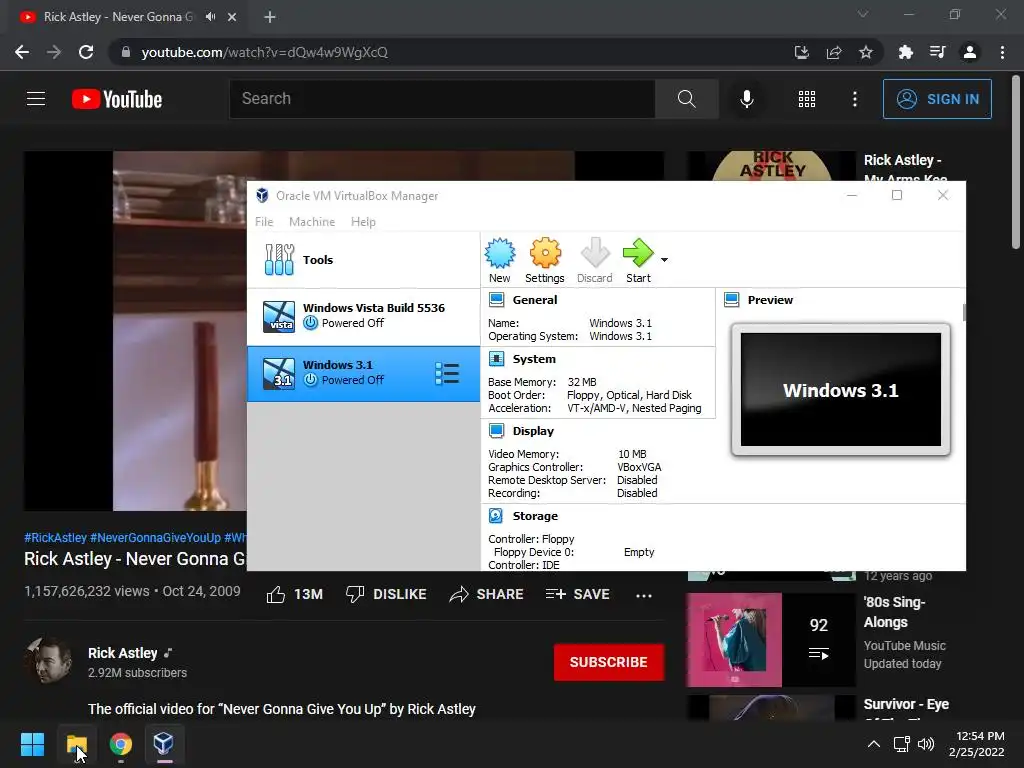Open Chrome three-dot menu
Image resolution: width=1024 pixels, height=768 pixels.
point(1002,52)
